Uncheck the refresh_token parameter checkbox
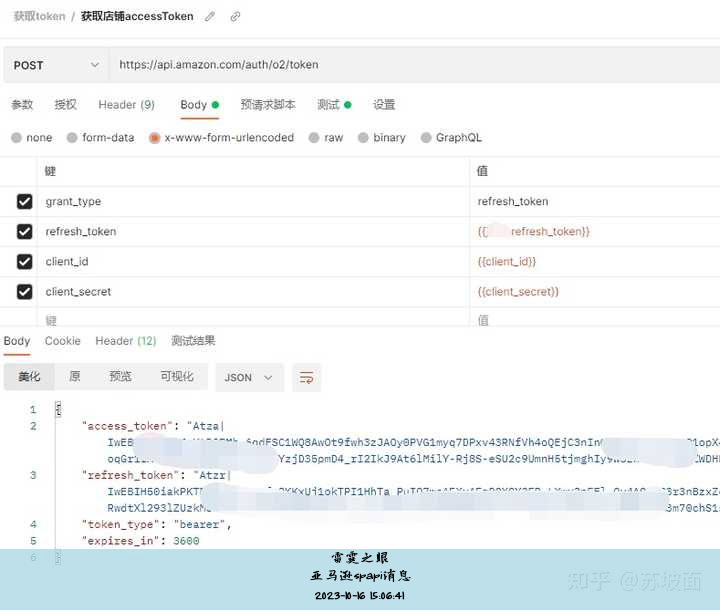720x611 pixels. 24,231
